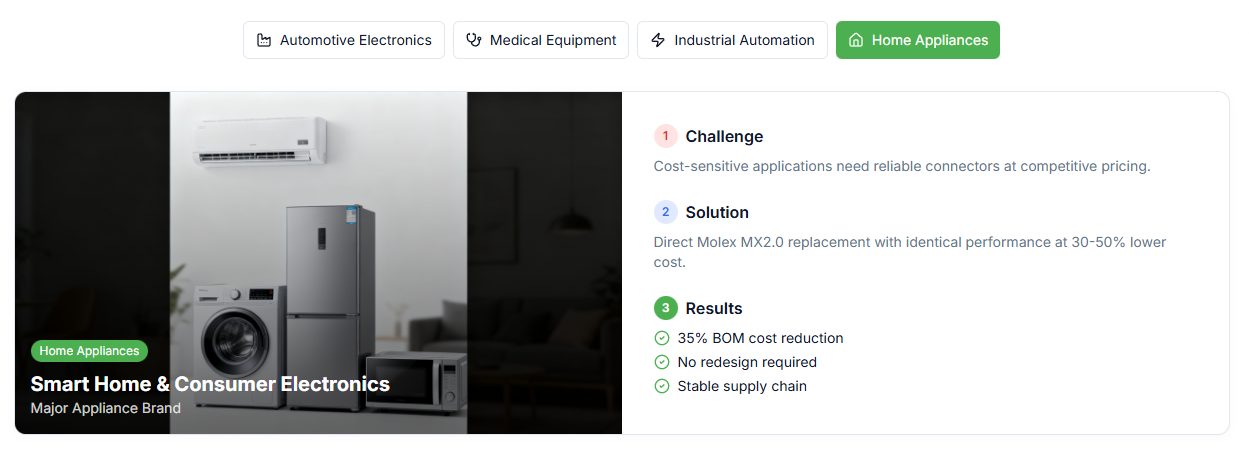Click the lightning bolt icon on Industrial Automation
The image size is (1249, 456).
coord(658,41)
